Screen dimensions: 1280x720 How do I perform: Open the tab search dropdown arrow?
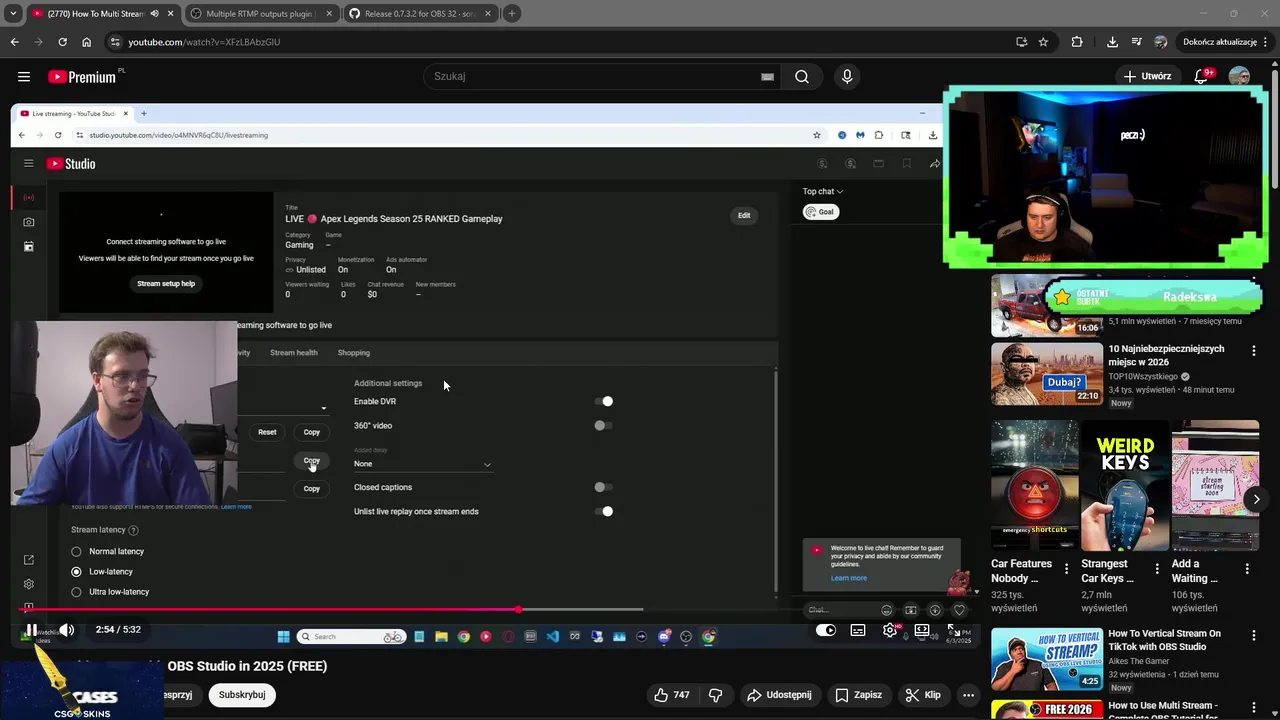[x=13, y=13]
